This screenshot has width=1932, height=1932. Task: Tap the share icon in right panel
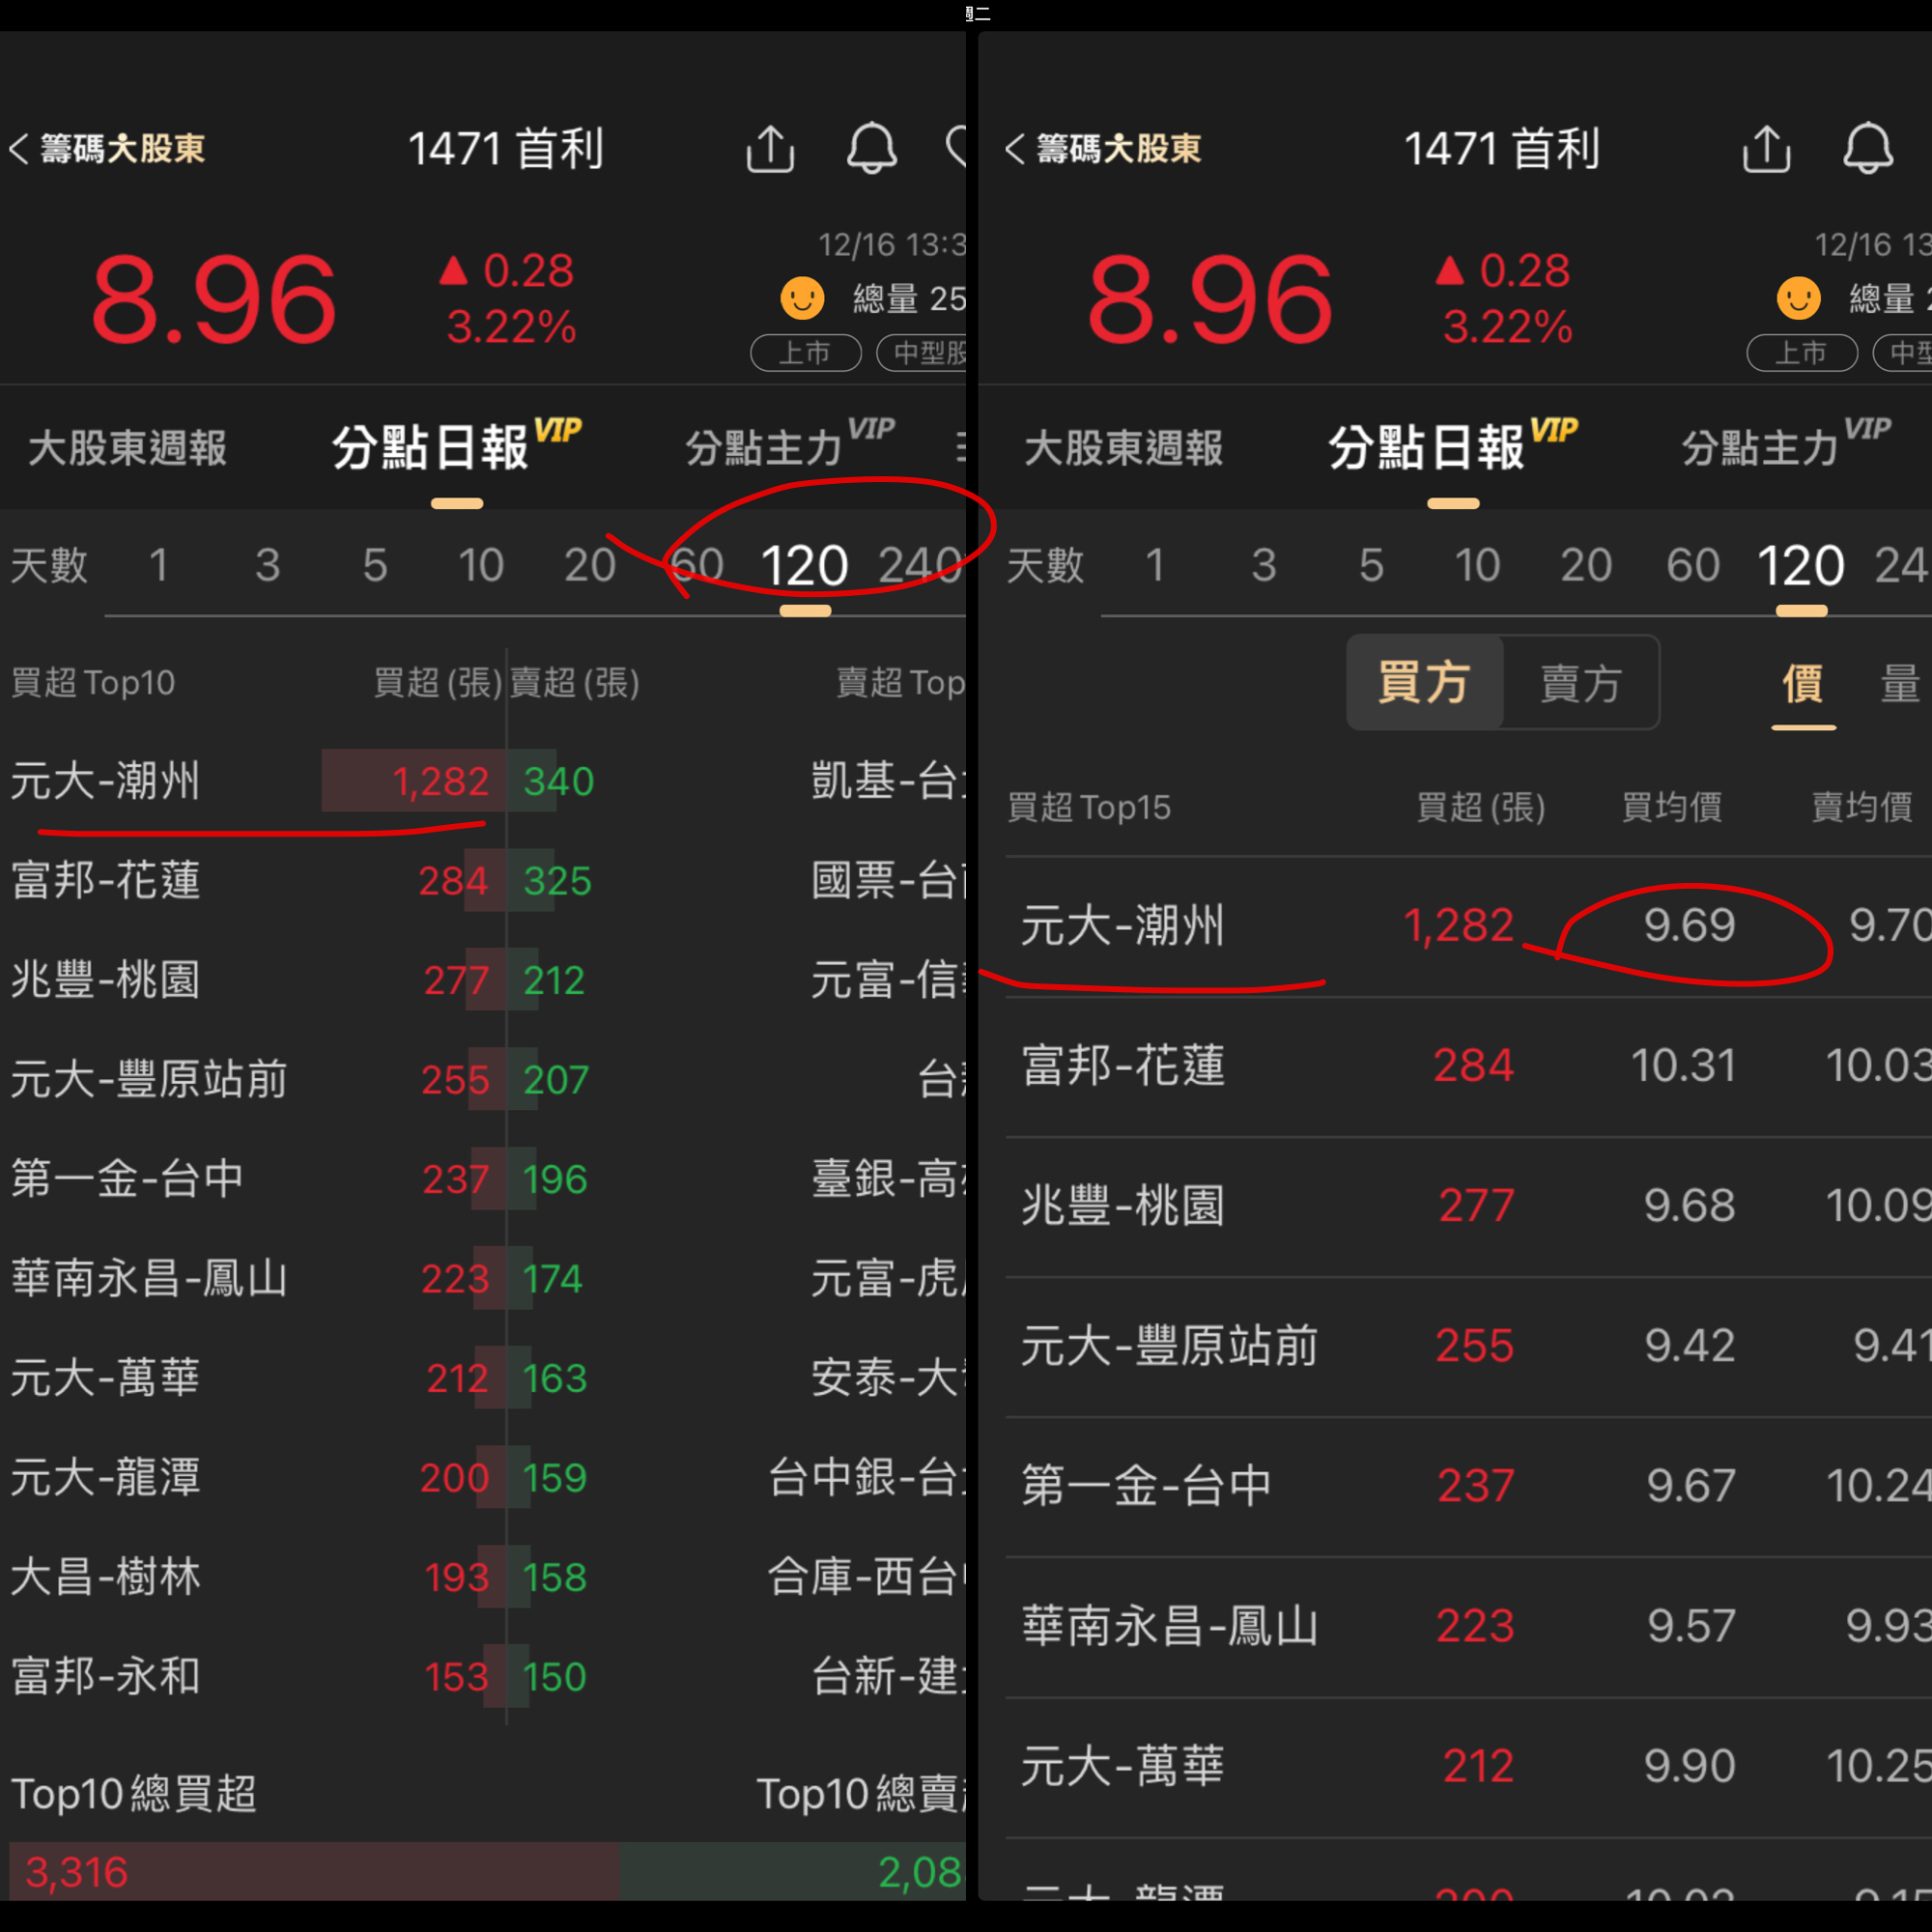click(1766, 149)
